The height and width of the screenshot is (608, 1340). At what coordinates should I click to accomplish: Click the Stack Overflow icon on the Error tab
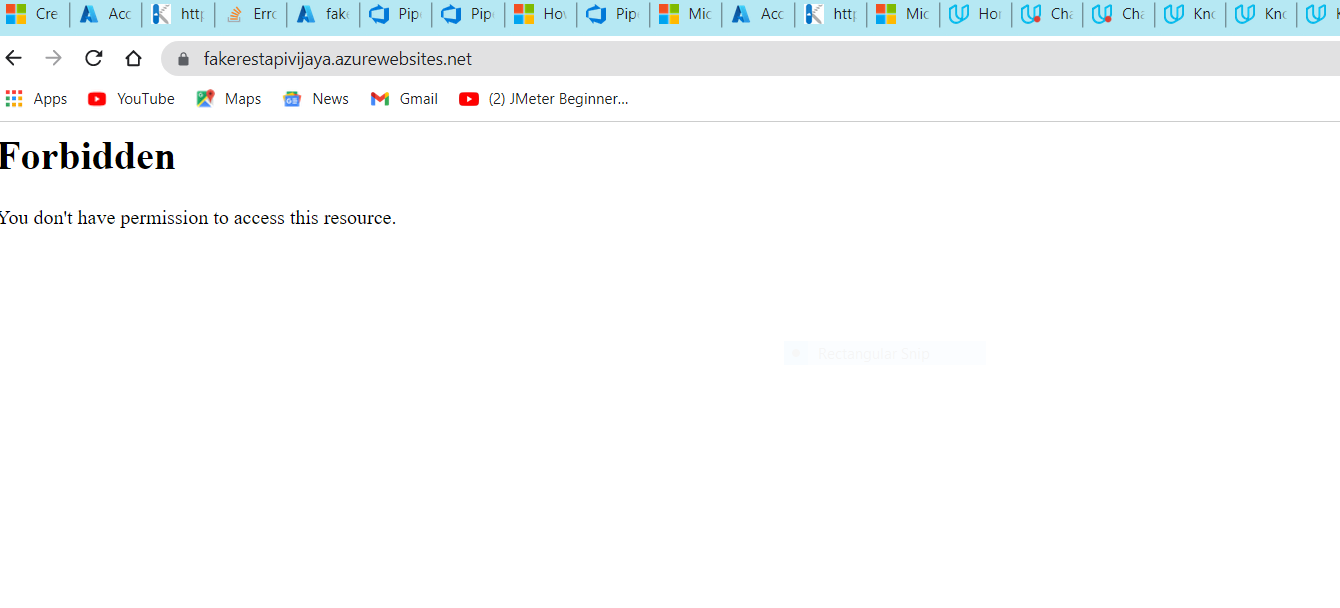click(232, 14)
